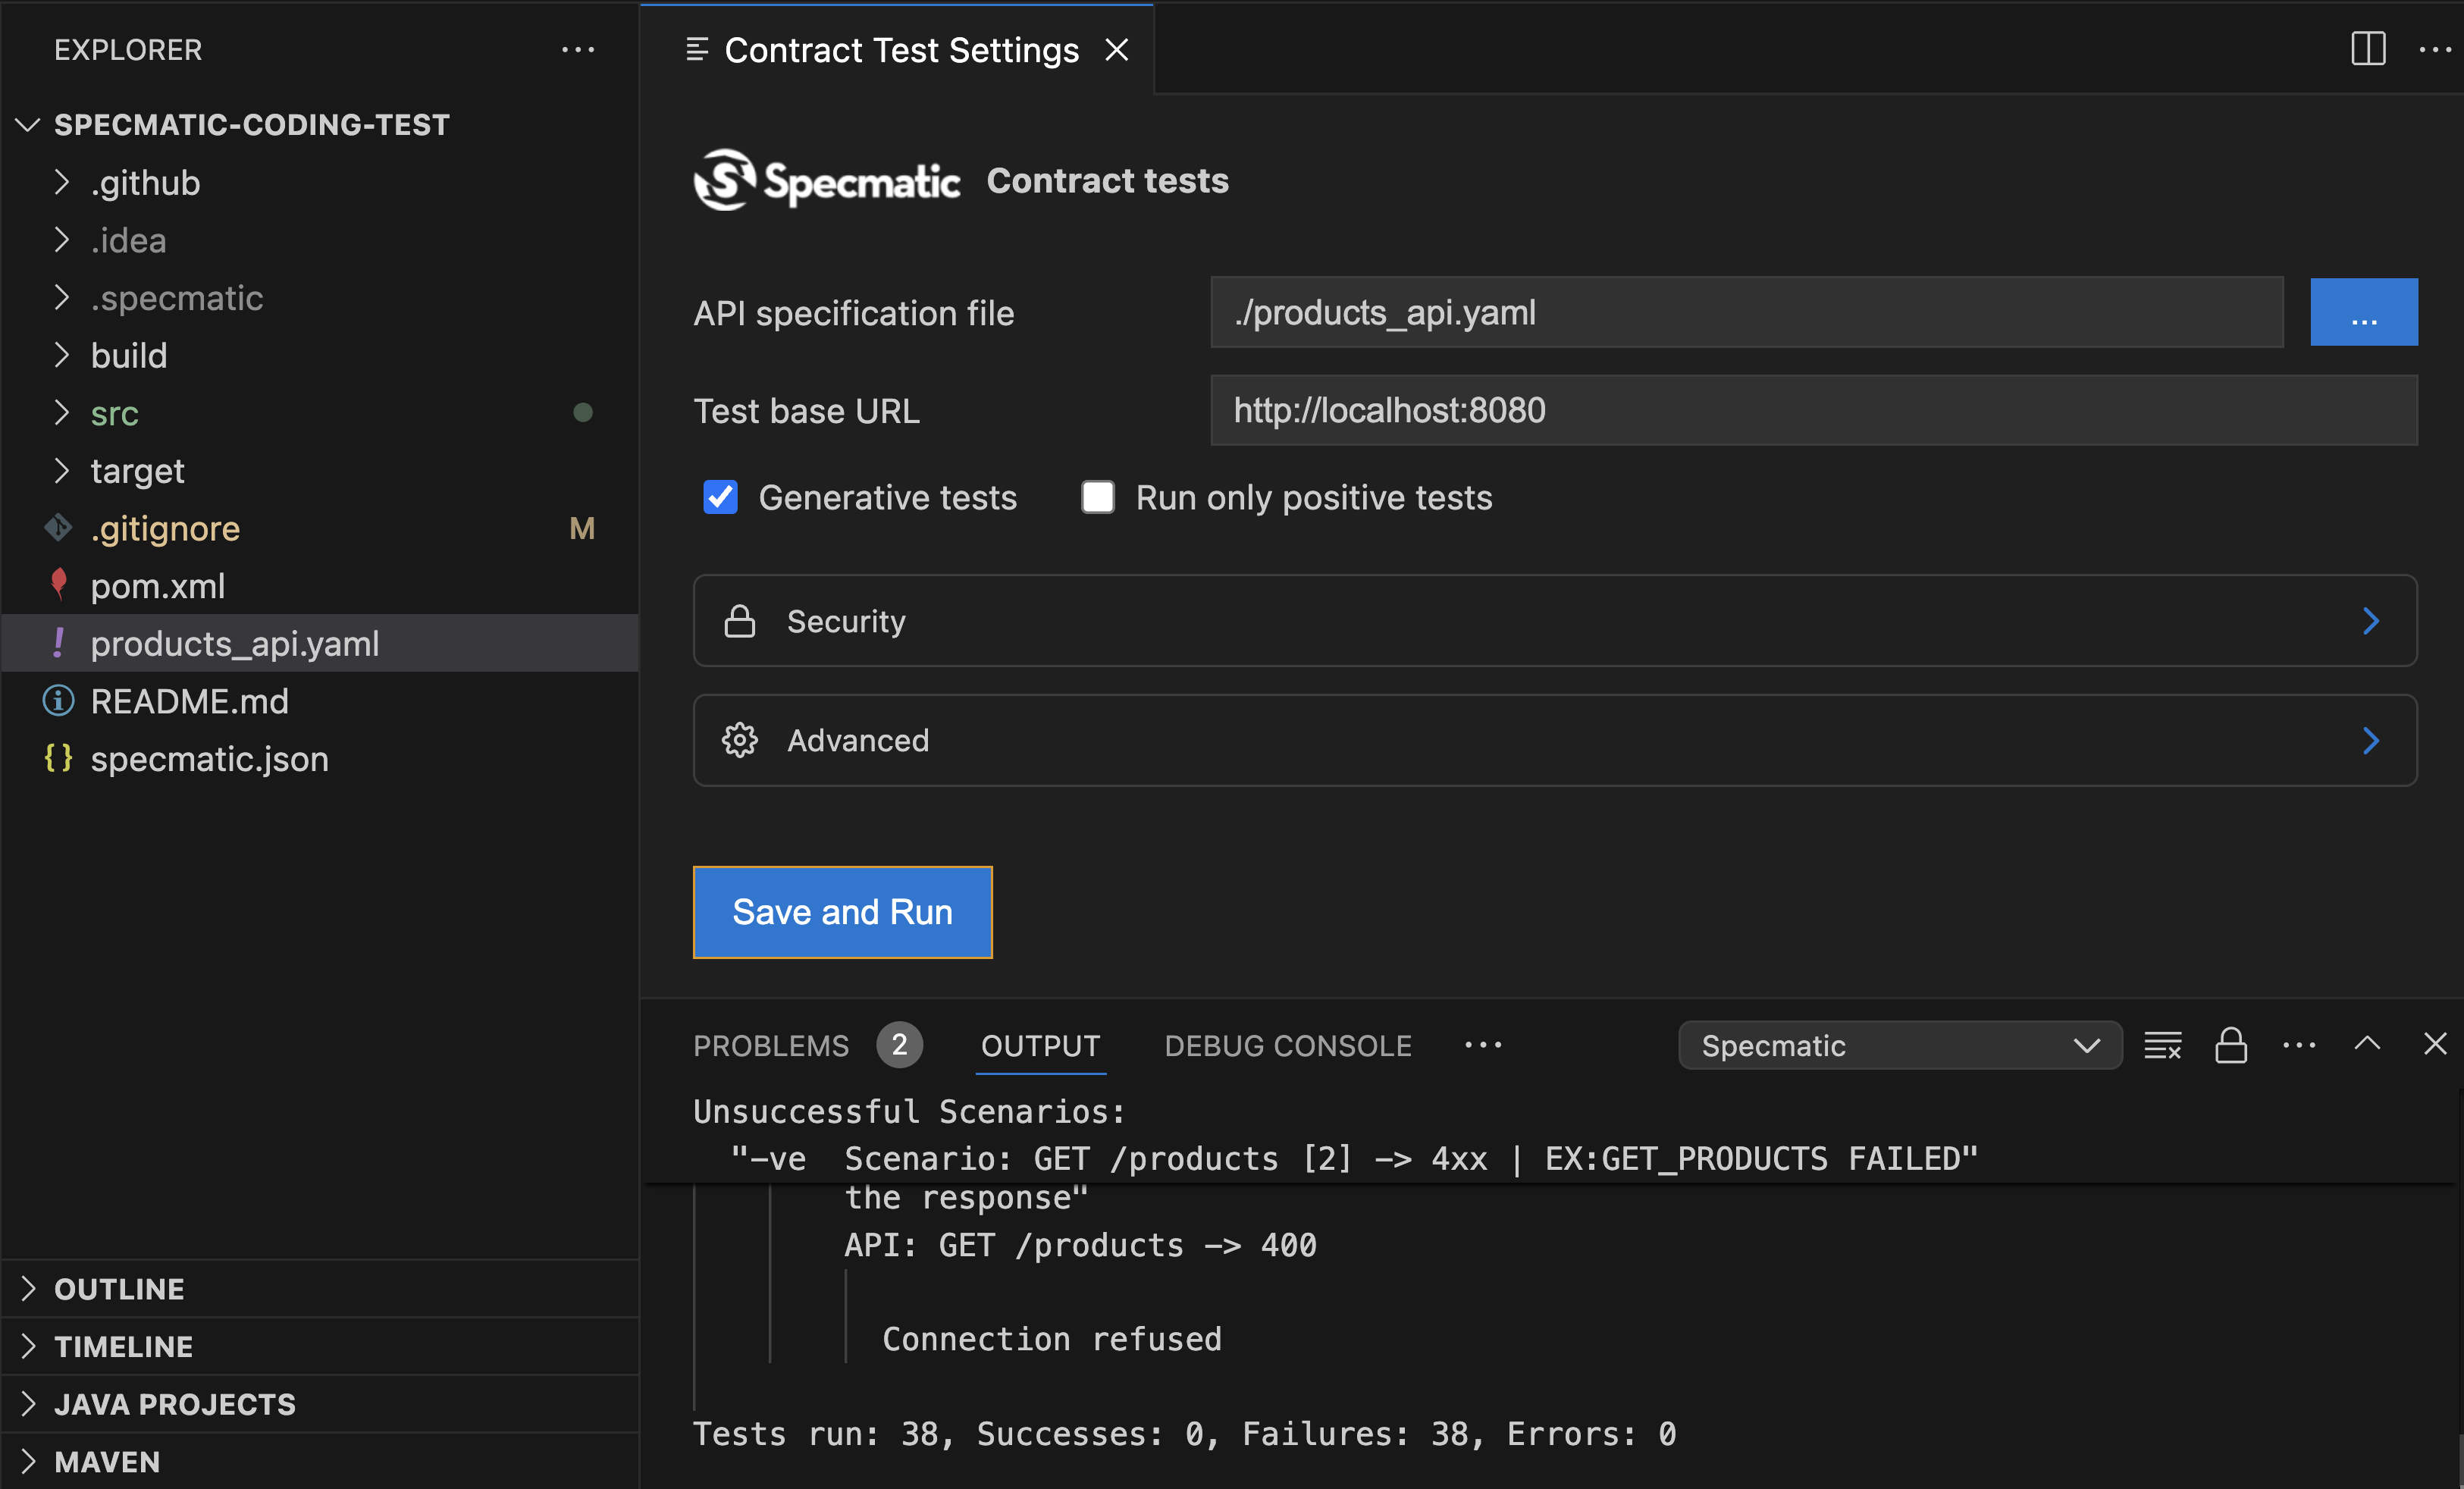This screenshot has height=1489, width=2464.
Task: Disable the Generative tests checkbox
Action: (x=720, y=497)
